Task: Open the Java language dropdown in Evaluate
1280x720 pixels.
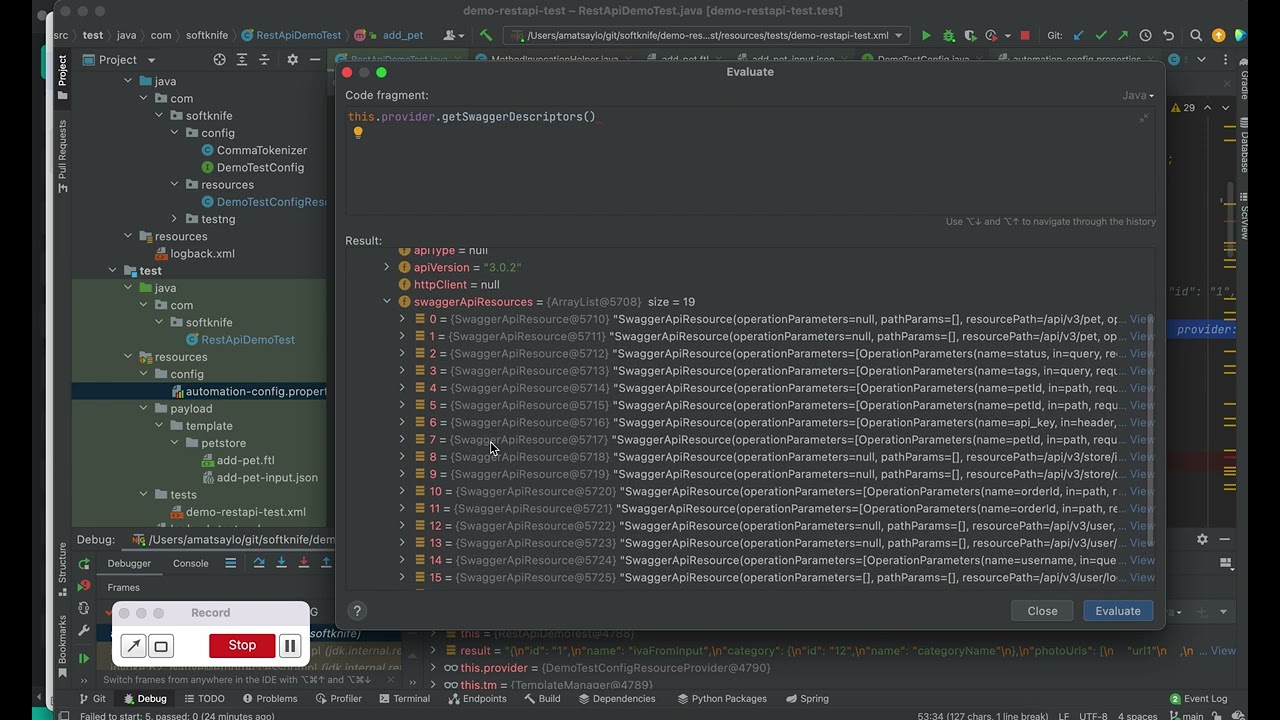Action: coord(1138,95)
